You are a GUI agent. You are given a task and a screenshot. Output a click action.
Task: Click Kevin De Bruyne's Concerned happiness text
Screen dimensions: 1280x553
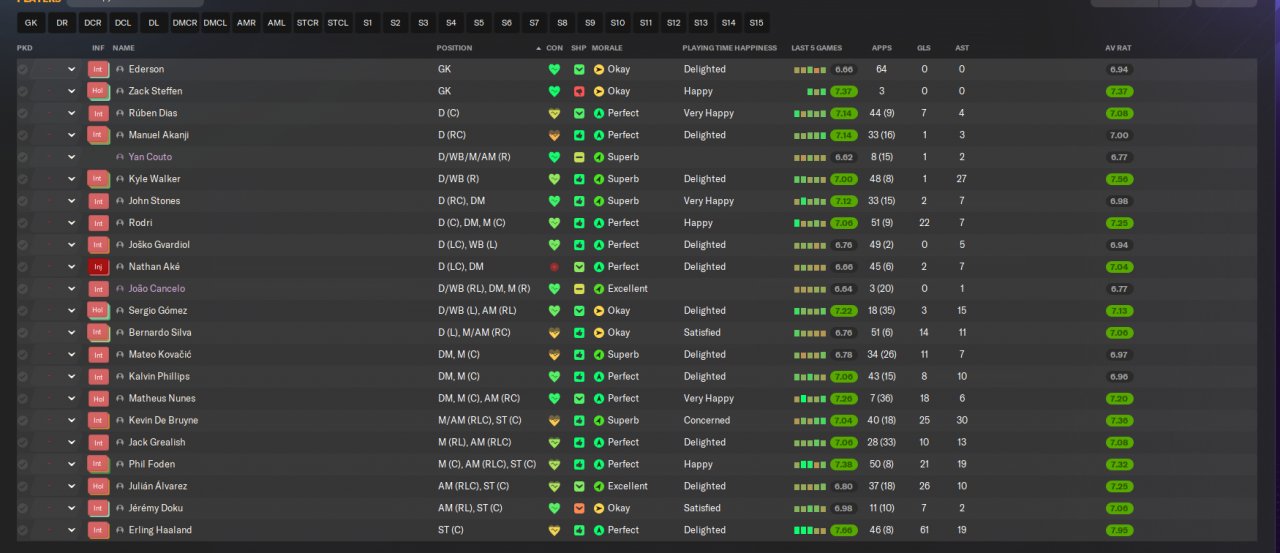point(707,420)
